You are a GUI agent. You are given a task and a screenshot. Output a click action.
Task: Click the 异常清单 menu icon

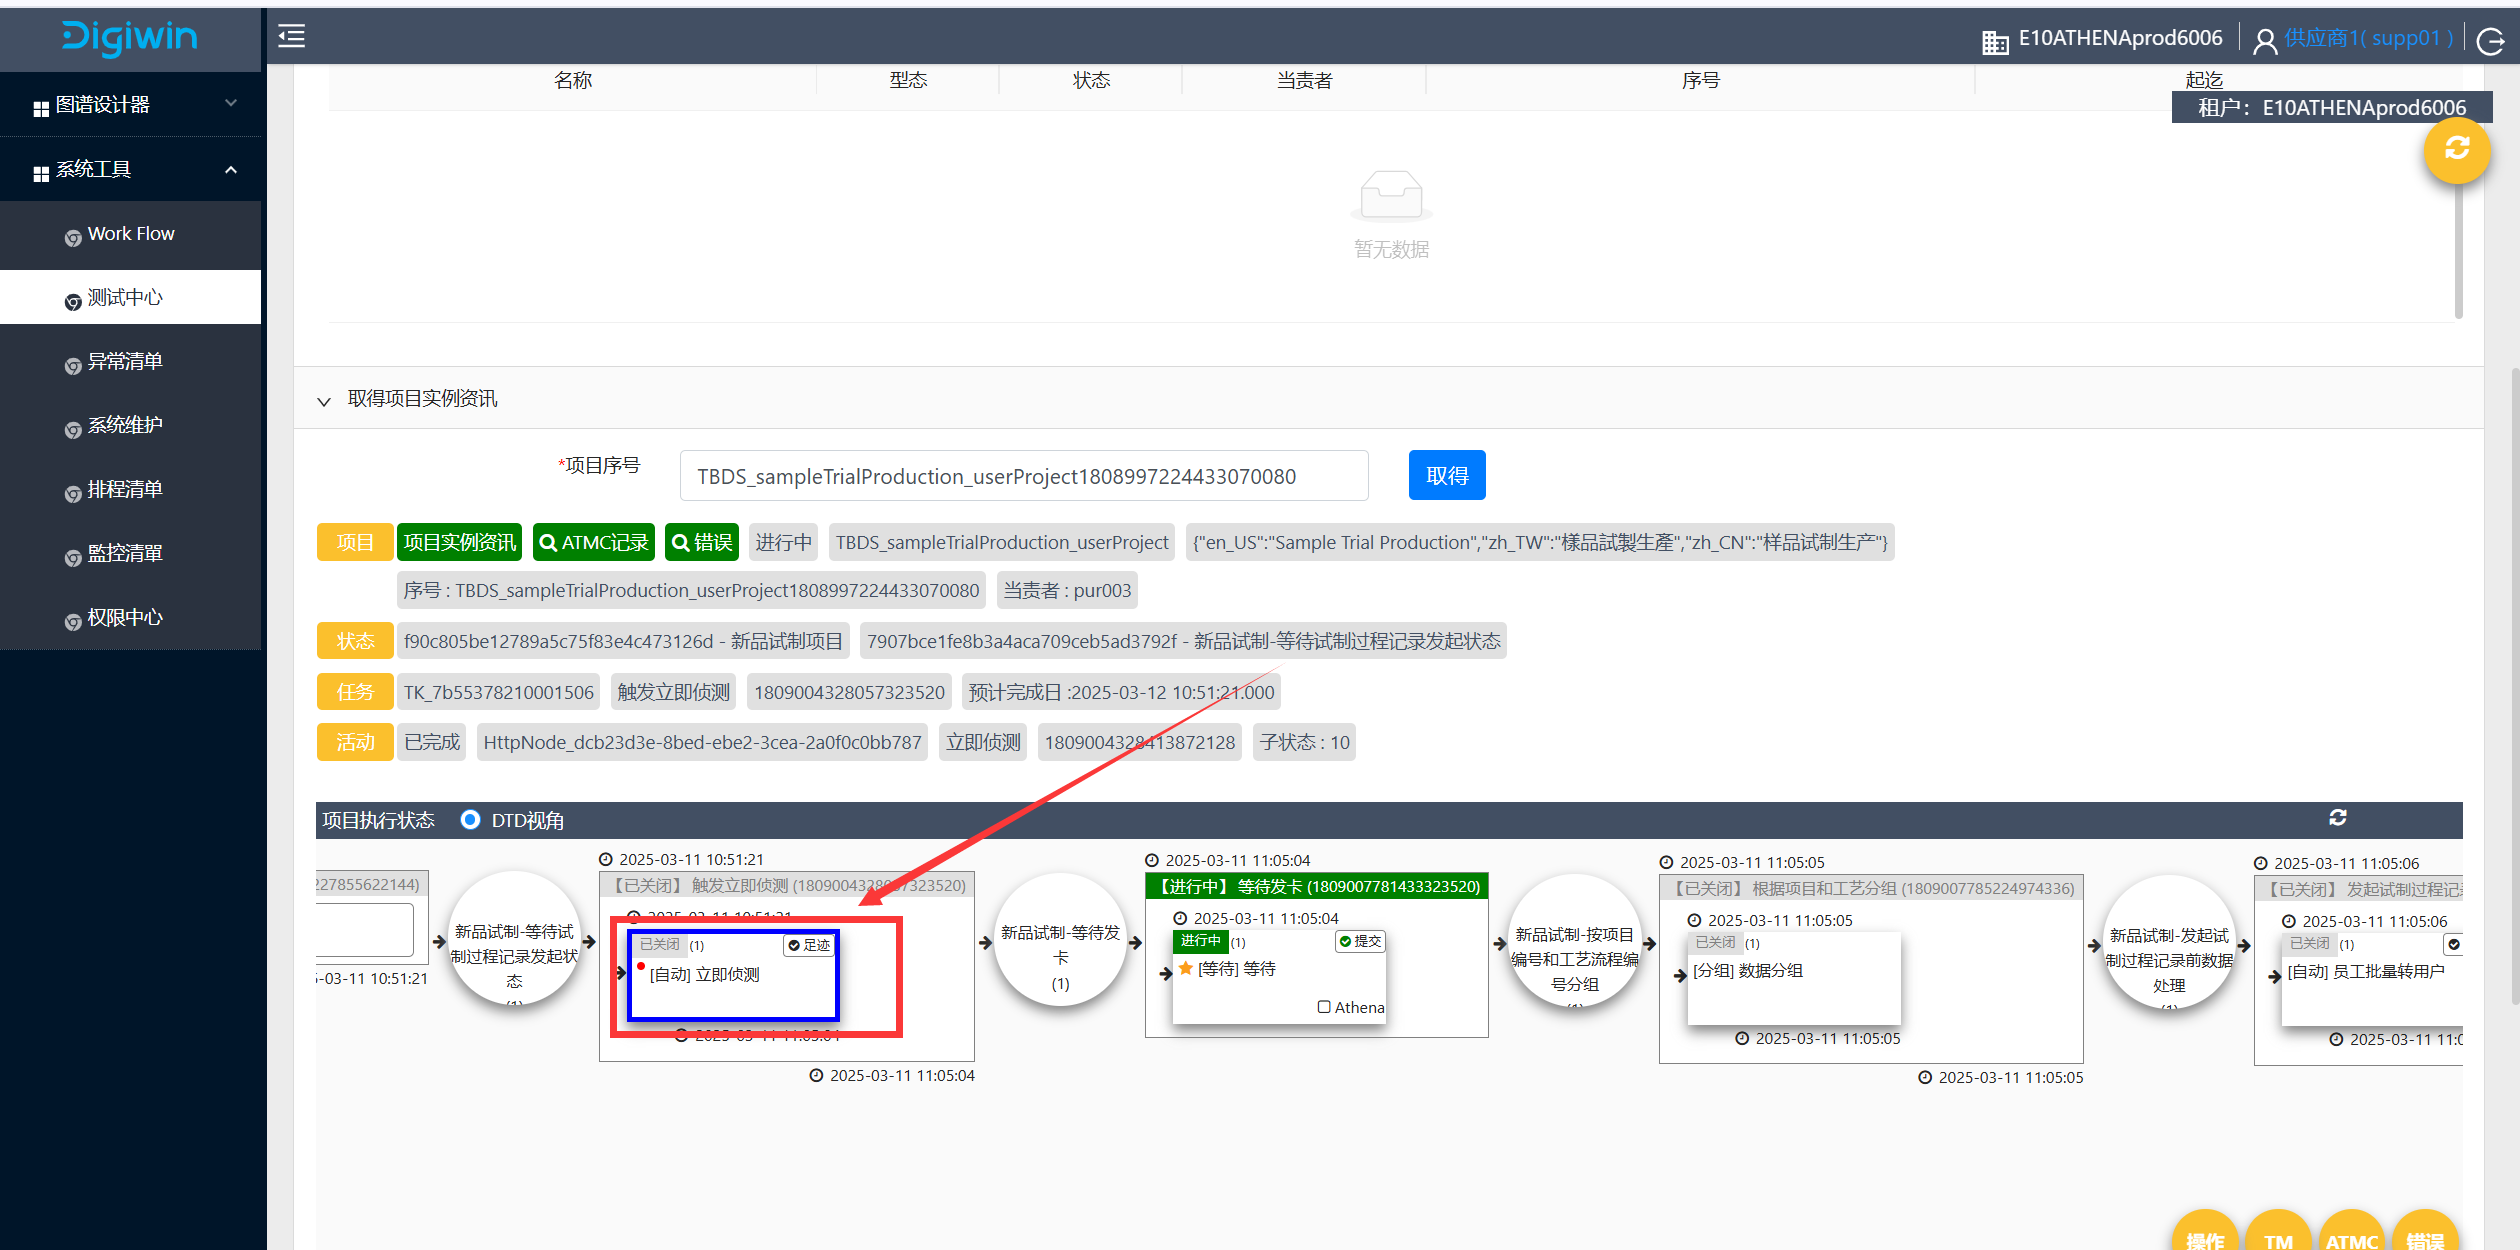point(73,365)
